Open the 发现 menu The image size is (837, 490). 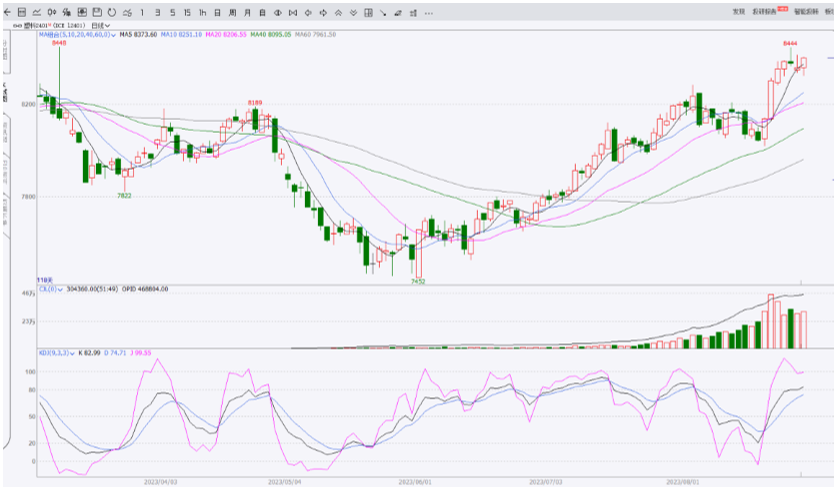pos(739,11)
